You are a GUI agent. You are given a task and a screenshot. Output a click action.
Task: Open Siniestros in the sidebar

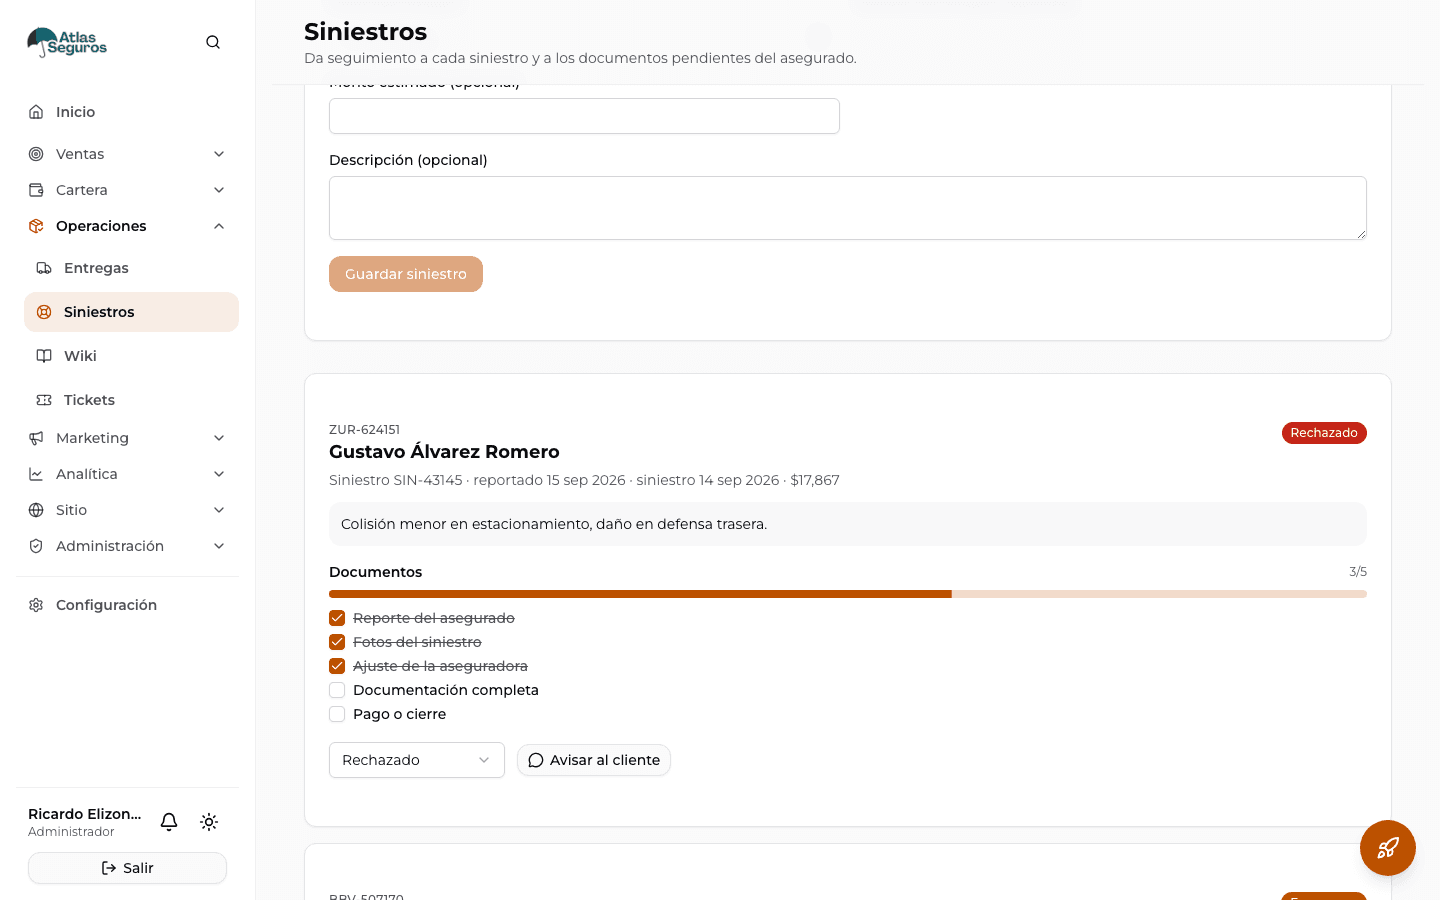pyautogui.click(x=131, y=312)
